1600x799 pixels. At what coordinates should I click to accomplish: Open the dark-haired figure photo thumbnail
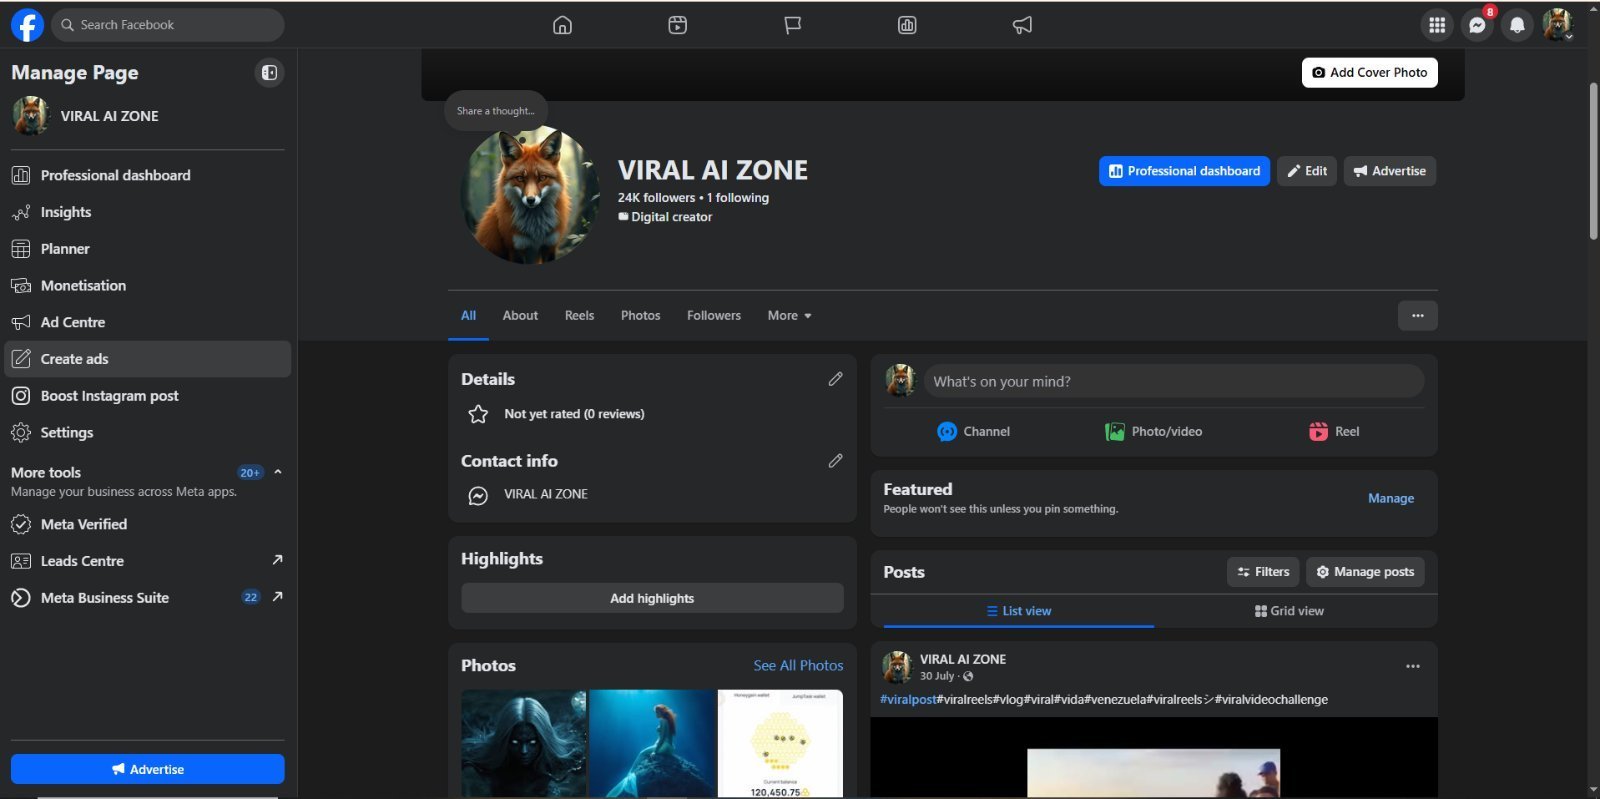[x=524, y=743]
